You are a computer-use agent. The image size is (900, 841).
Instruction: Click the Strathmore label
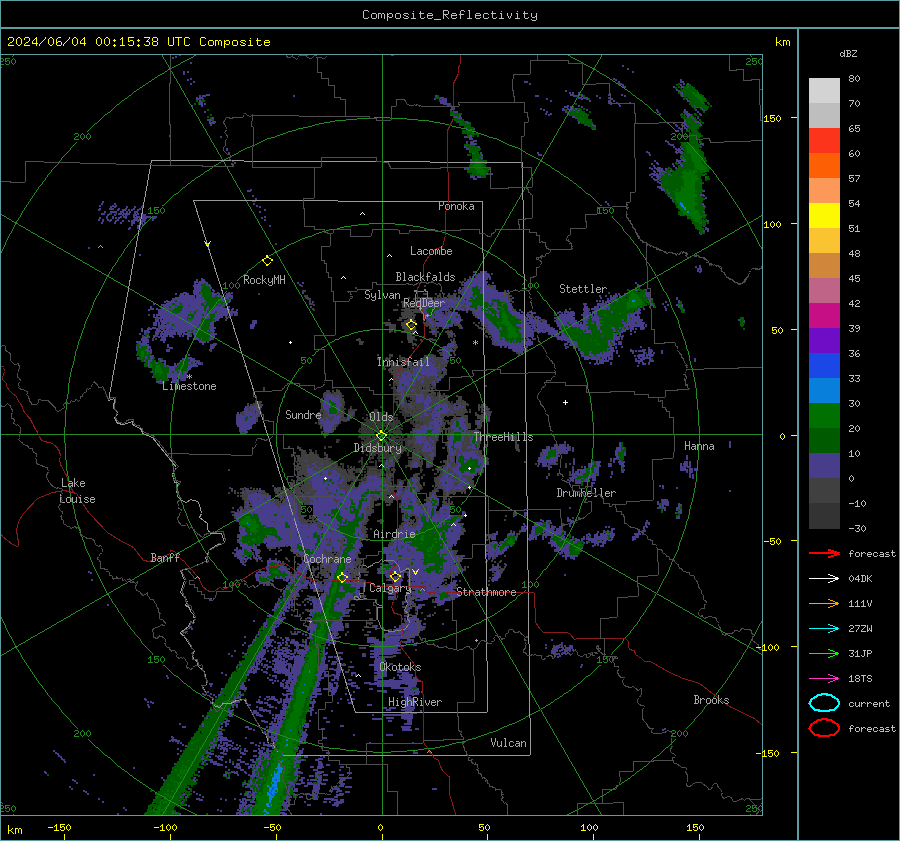(x=486, y=592)
